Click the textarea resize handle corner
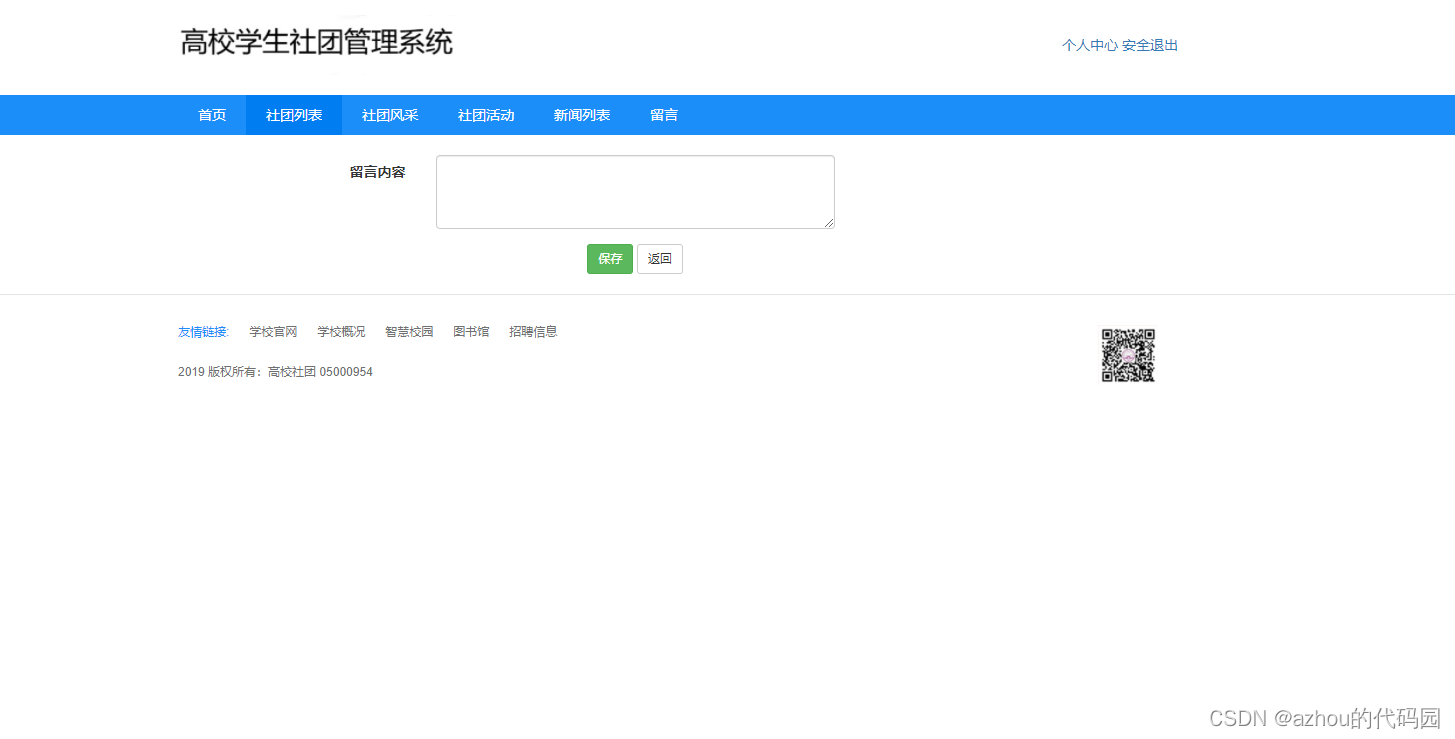Image resolution: width=1455 pixels, height=739 pixels. (829, 223)
